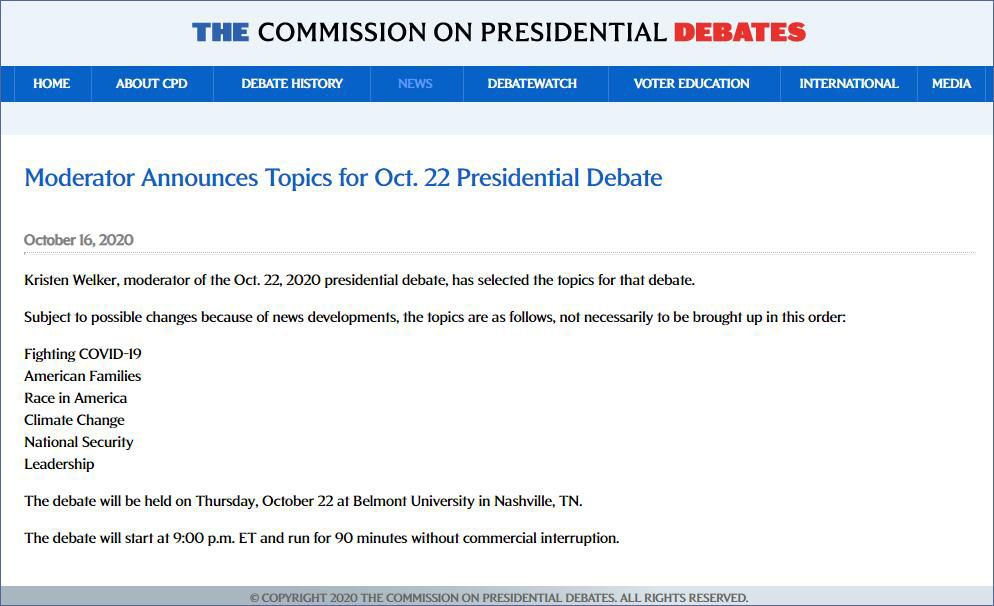This screenshot has width=994, height=606.
Task: Click the National Security topic
Action: click(79, 442)
